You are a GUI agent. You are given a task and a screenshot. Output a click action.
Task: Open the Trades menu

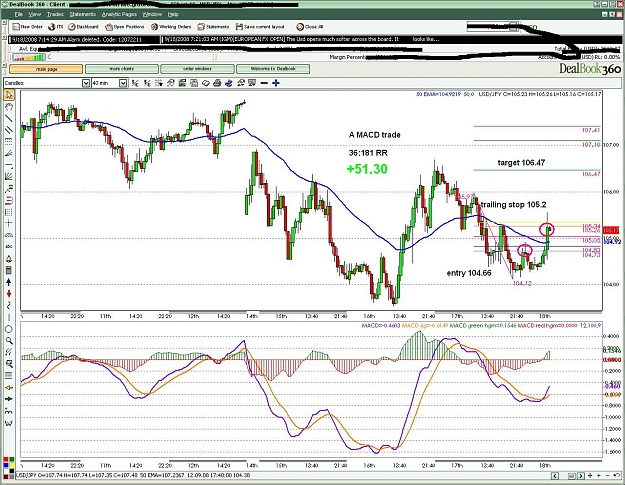click(x=55, y=14)
